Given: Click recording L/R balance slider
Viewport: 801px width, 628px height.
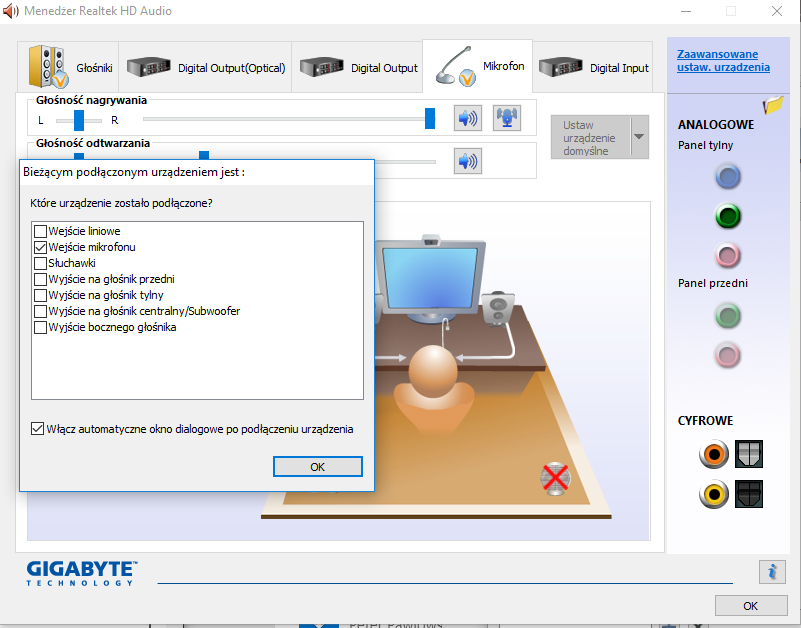Looking at the screenshot, I should pos(79,120).
